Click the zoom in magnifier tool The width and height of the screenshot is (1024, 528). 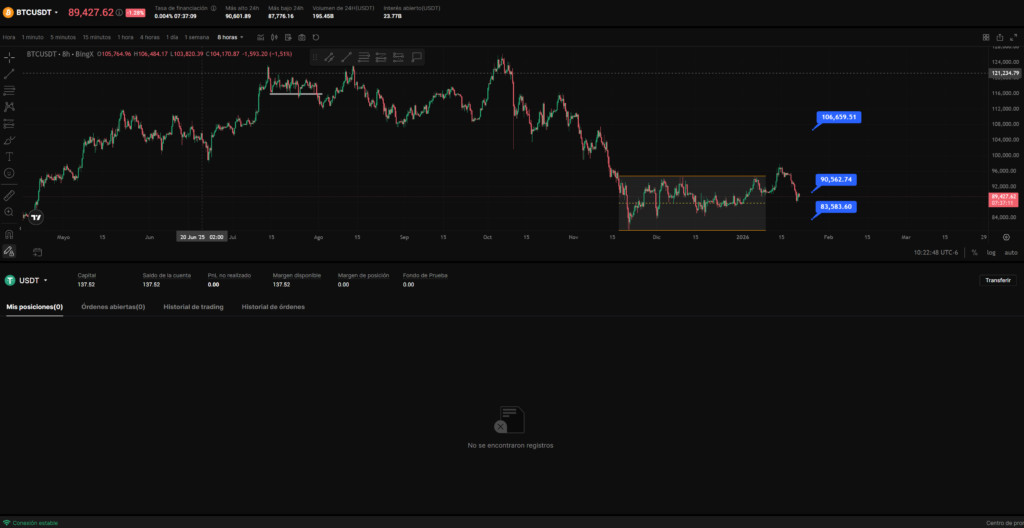[x=9, y=212]
